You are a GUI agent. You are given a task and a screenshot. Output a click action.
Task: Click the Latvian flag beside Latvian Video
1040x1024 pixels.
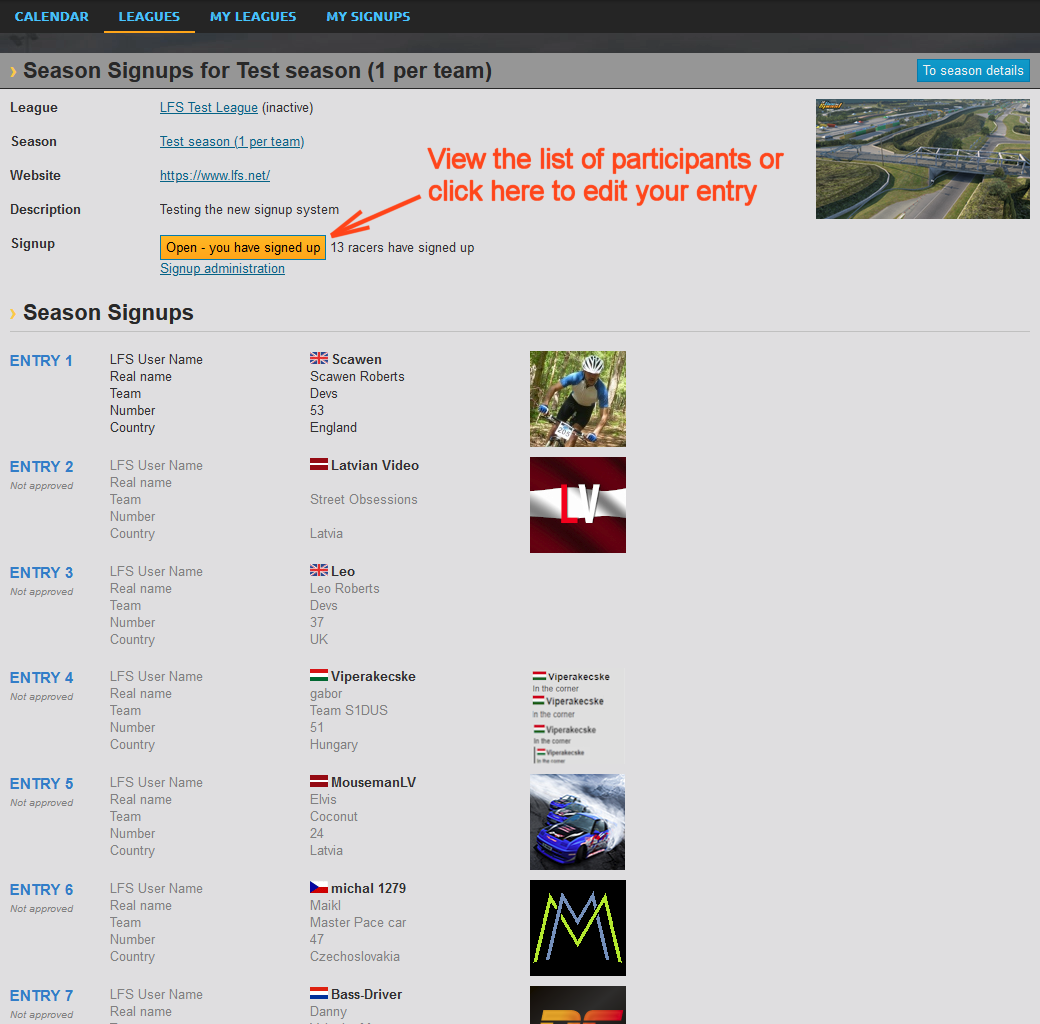(x=319, y=464)
